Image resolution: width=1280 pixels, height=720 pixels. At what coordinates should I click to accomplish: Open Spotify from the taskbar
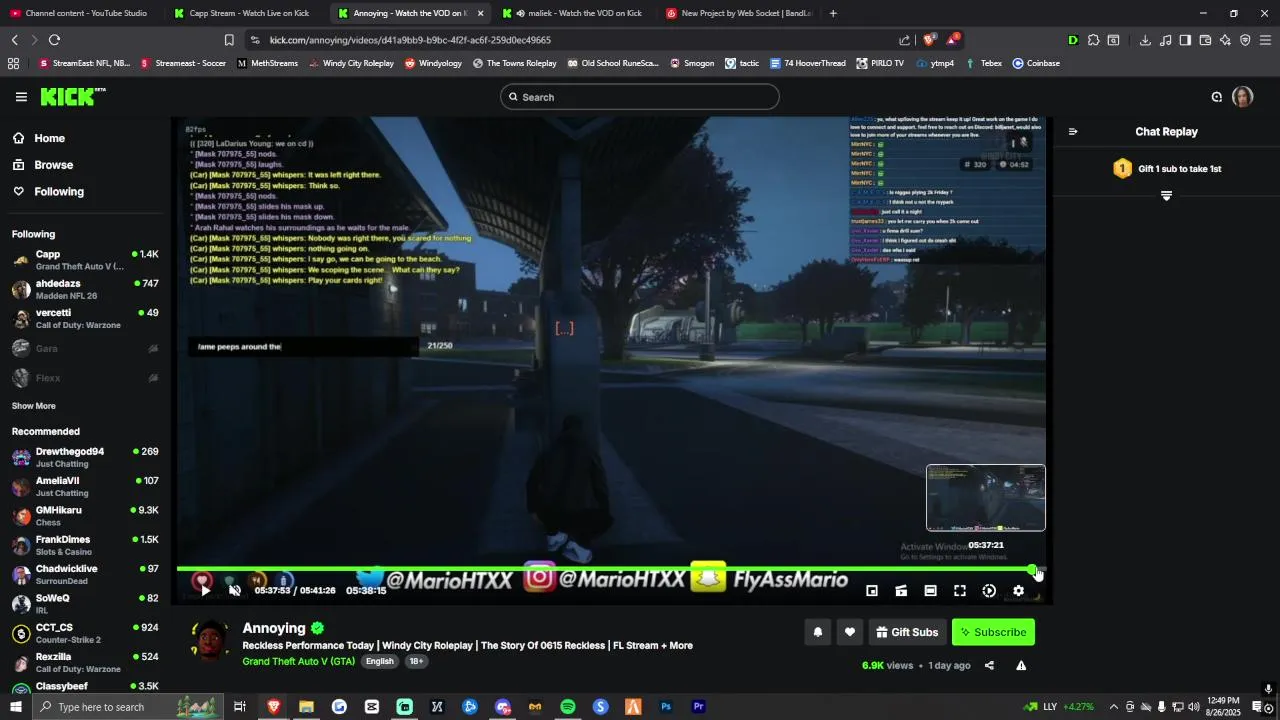568,707
